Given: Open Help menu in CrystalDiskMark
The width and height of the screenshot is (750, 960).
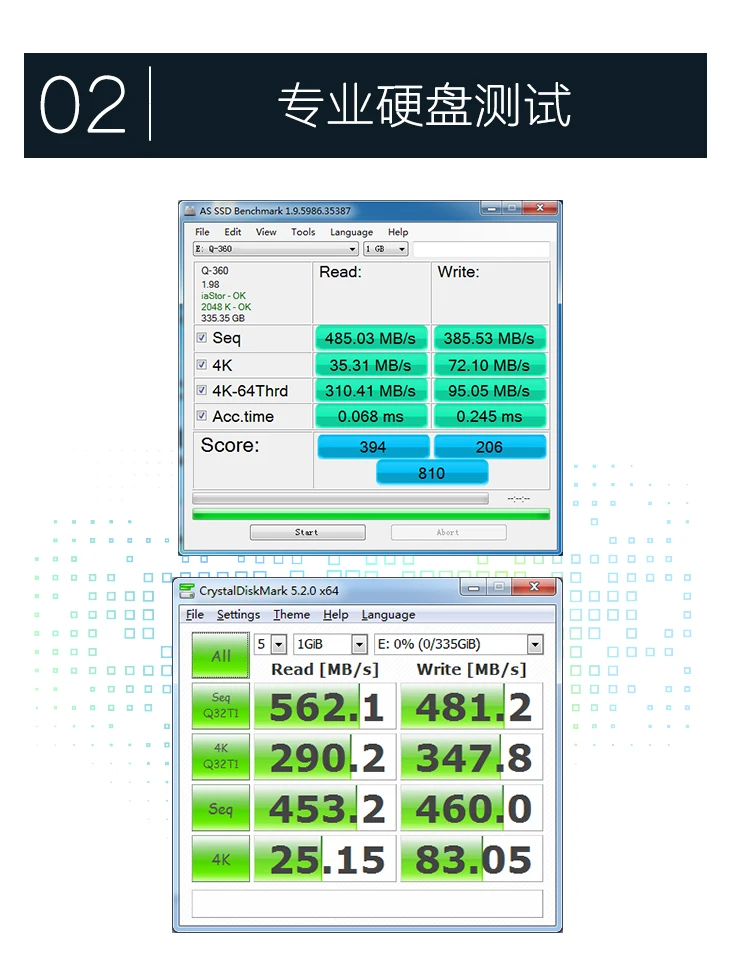Looking at the screenshot, I should pyautogui.click(x=336, y=615).
